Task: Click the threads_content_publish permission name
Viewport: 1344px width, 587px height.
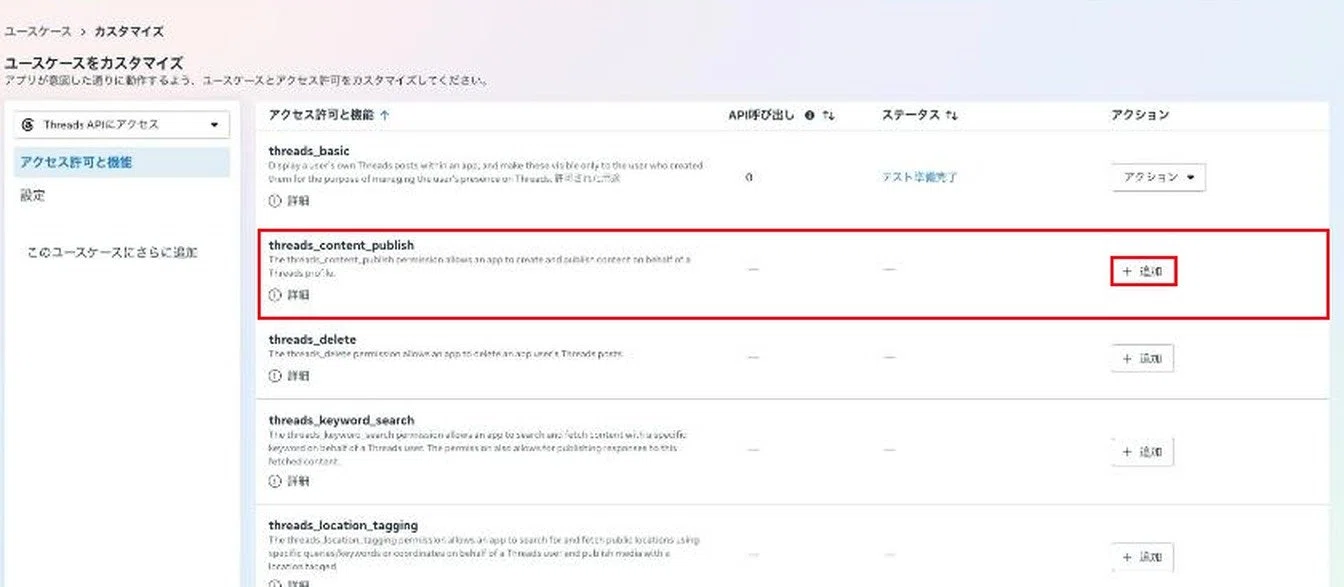Action: tap(341, 245)
